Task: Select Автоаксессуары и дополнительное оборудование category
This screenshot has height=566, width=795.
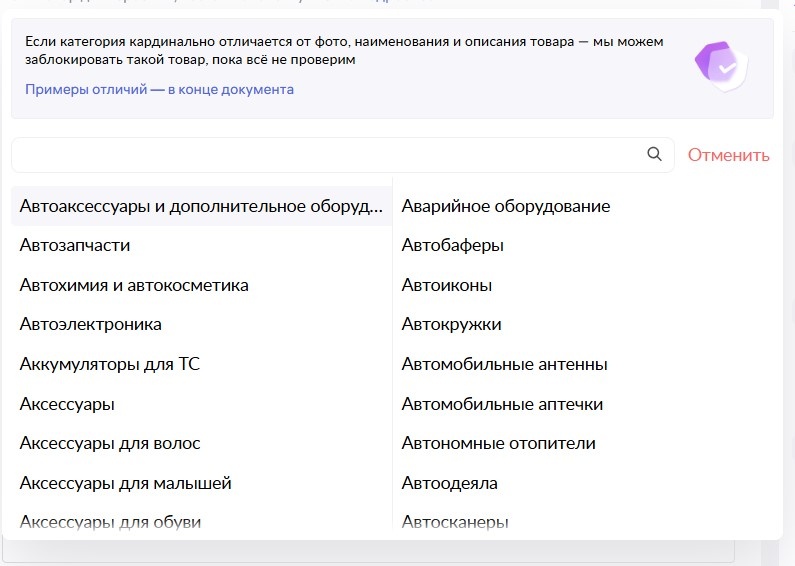Action: coord(201,206)
